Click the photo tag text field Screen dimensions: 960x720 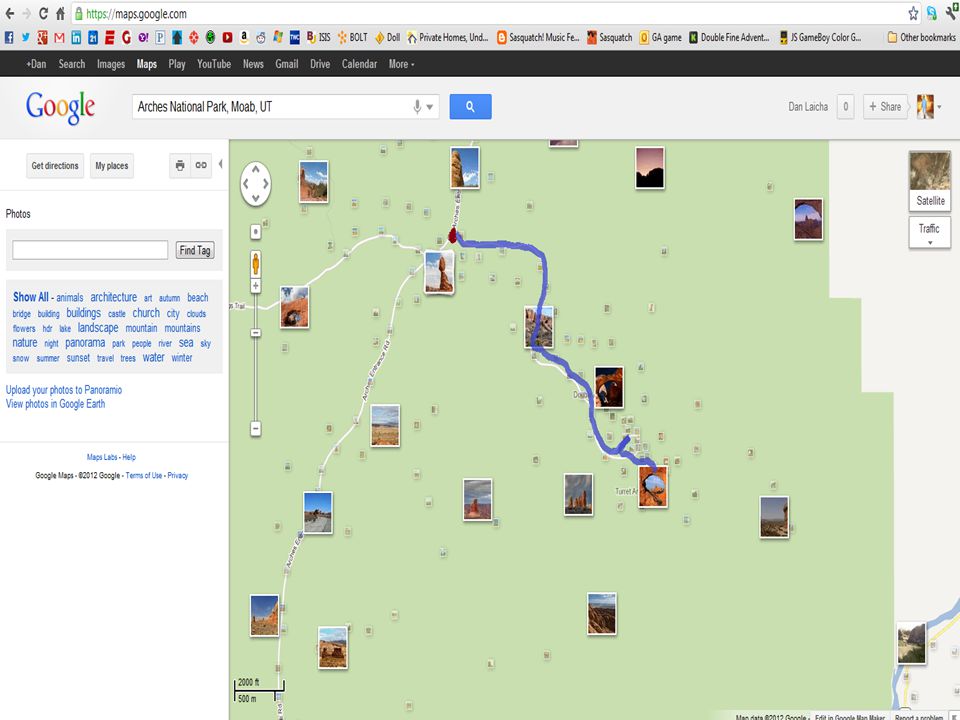pyautogui.click(x=90, y=250)
